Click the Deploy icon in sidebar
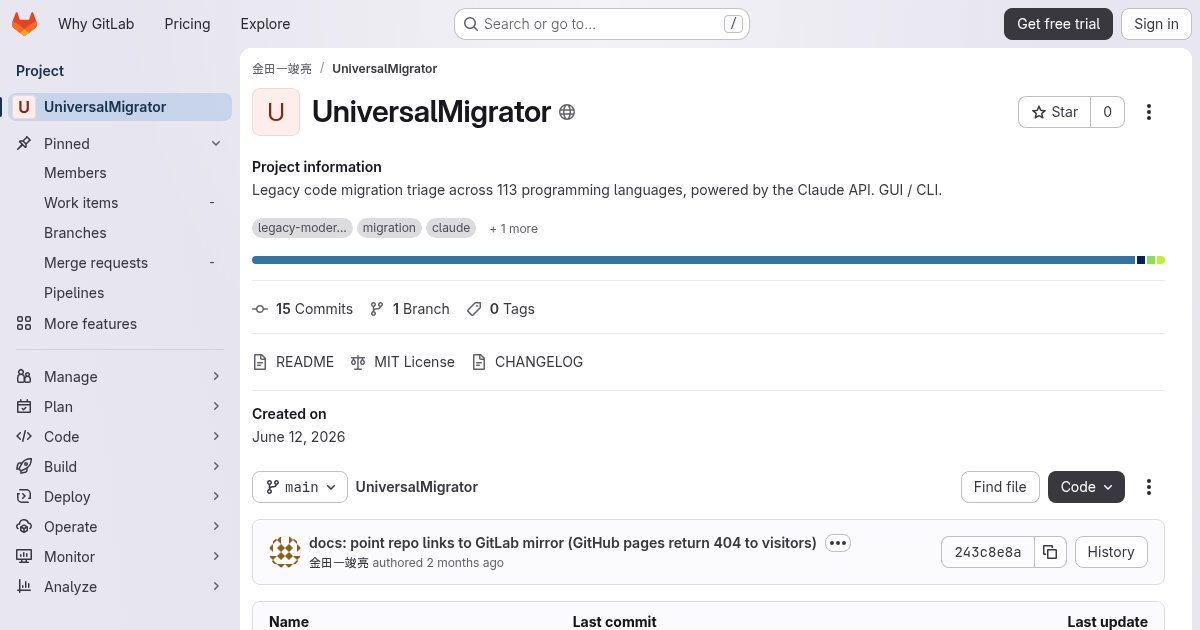The height and width of the screenshot is (630, 1200). coord(24,497)
